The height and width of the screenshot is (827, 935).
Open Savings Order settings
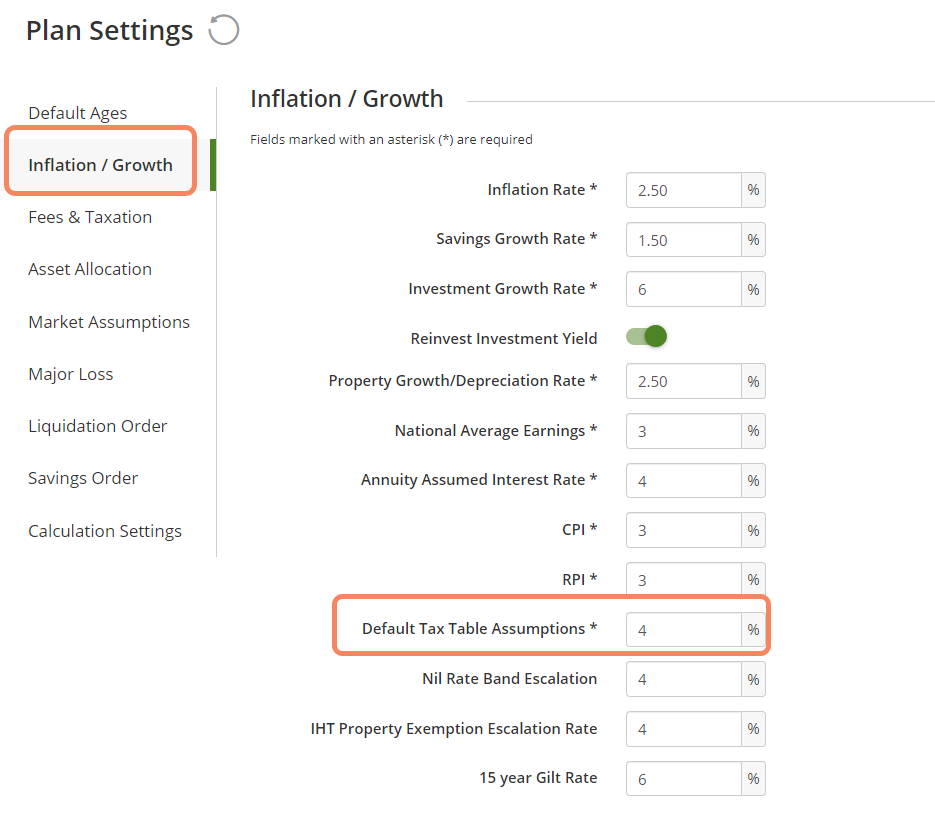coord(83,478)
